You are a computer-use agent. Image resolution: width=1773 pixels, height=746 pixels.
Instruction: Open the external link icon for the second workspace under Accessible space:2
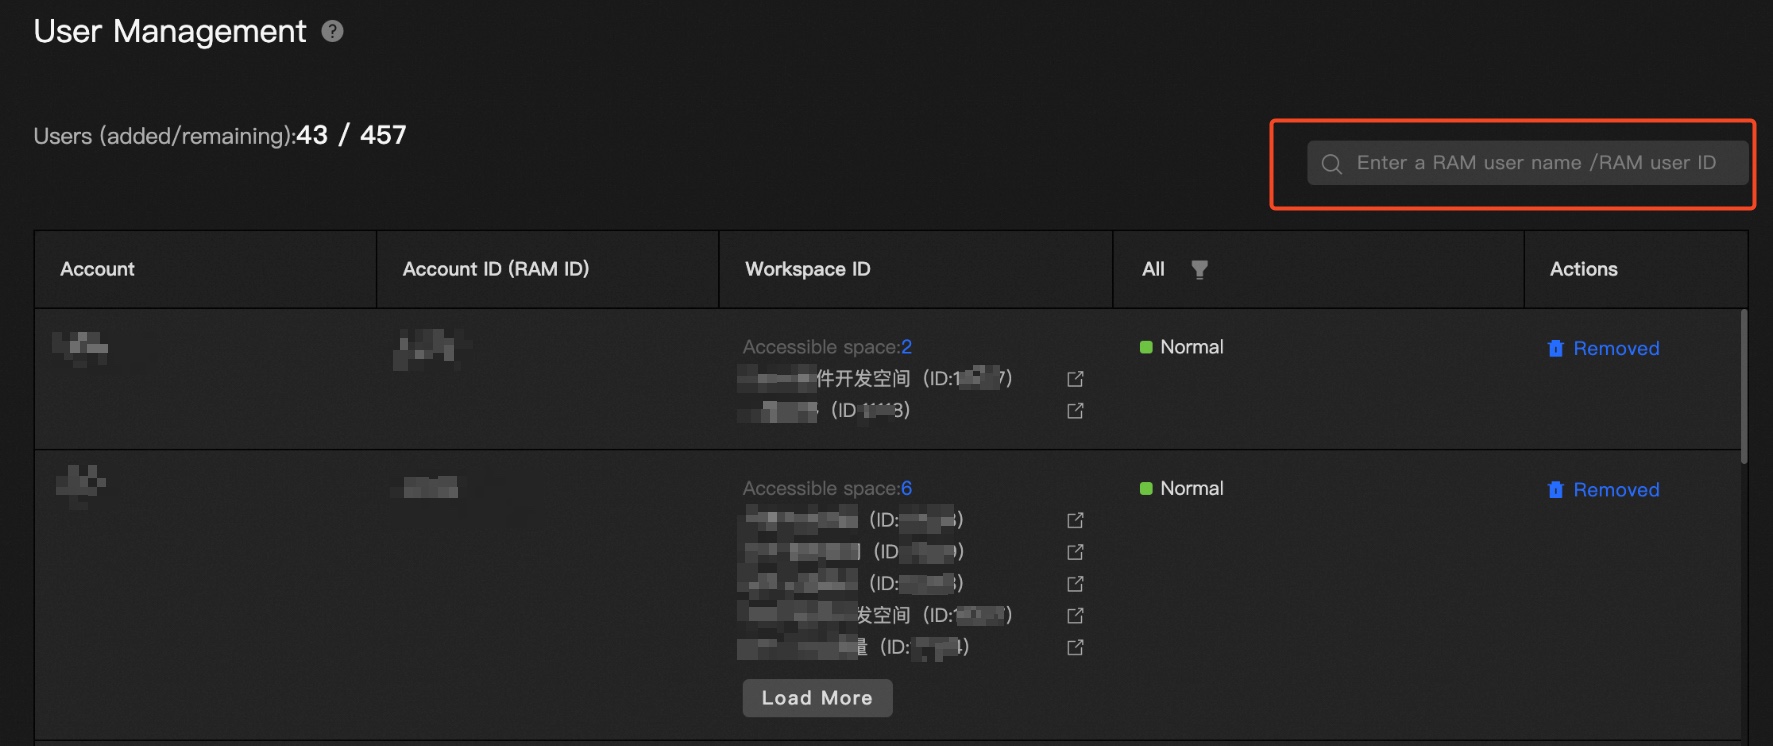[x=1075, y=411]
